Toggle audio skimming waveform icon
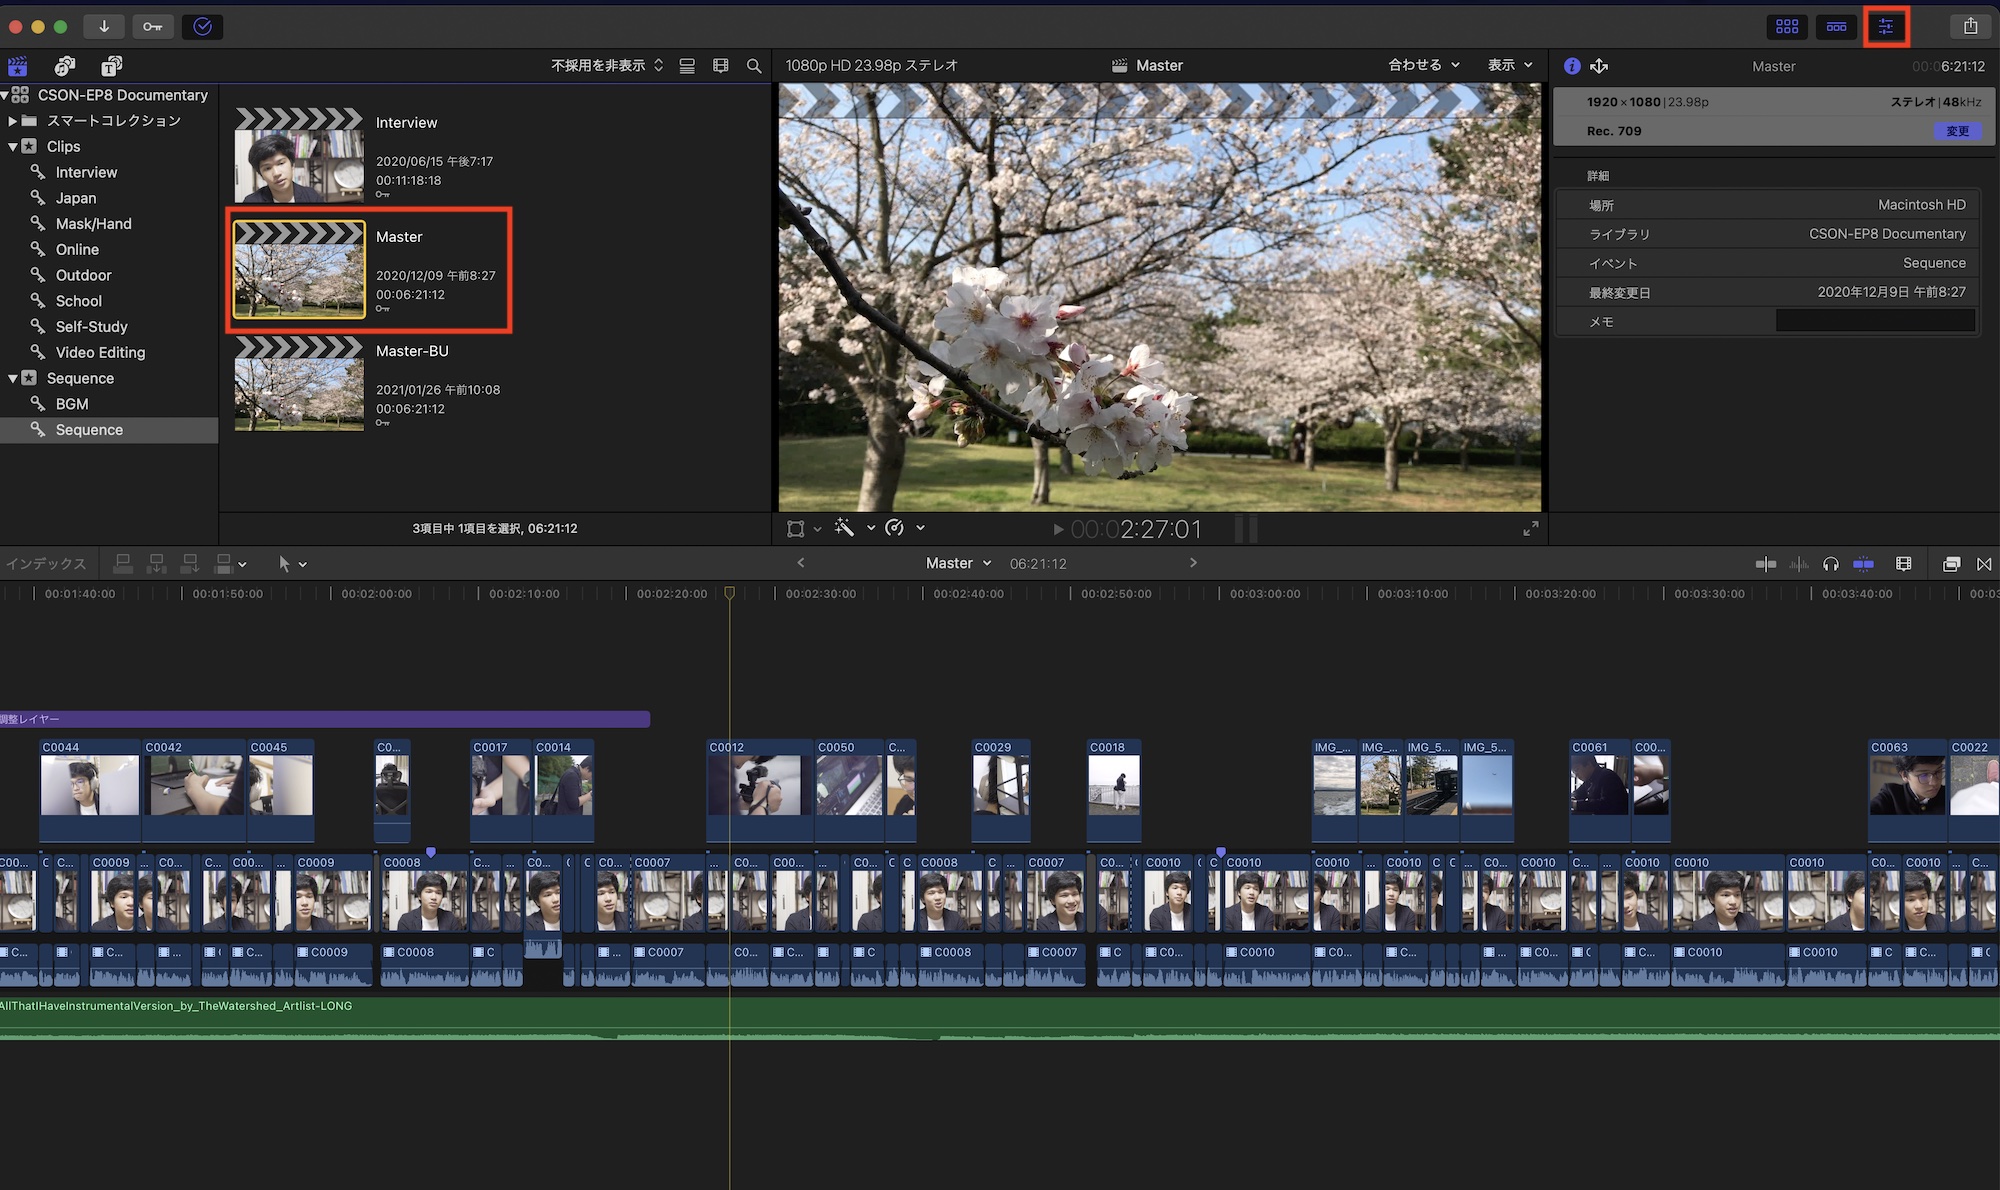The width and height of the screenshot is (2000, 1190). (1798, 564)
